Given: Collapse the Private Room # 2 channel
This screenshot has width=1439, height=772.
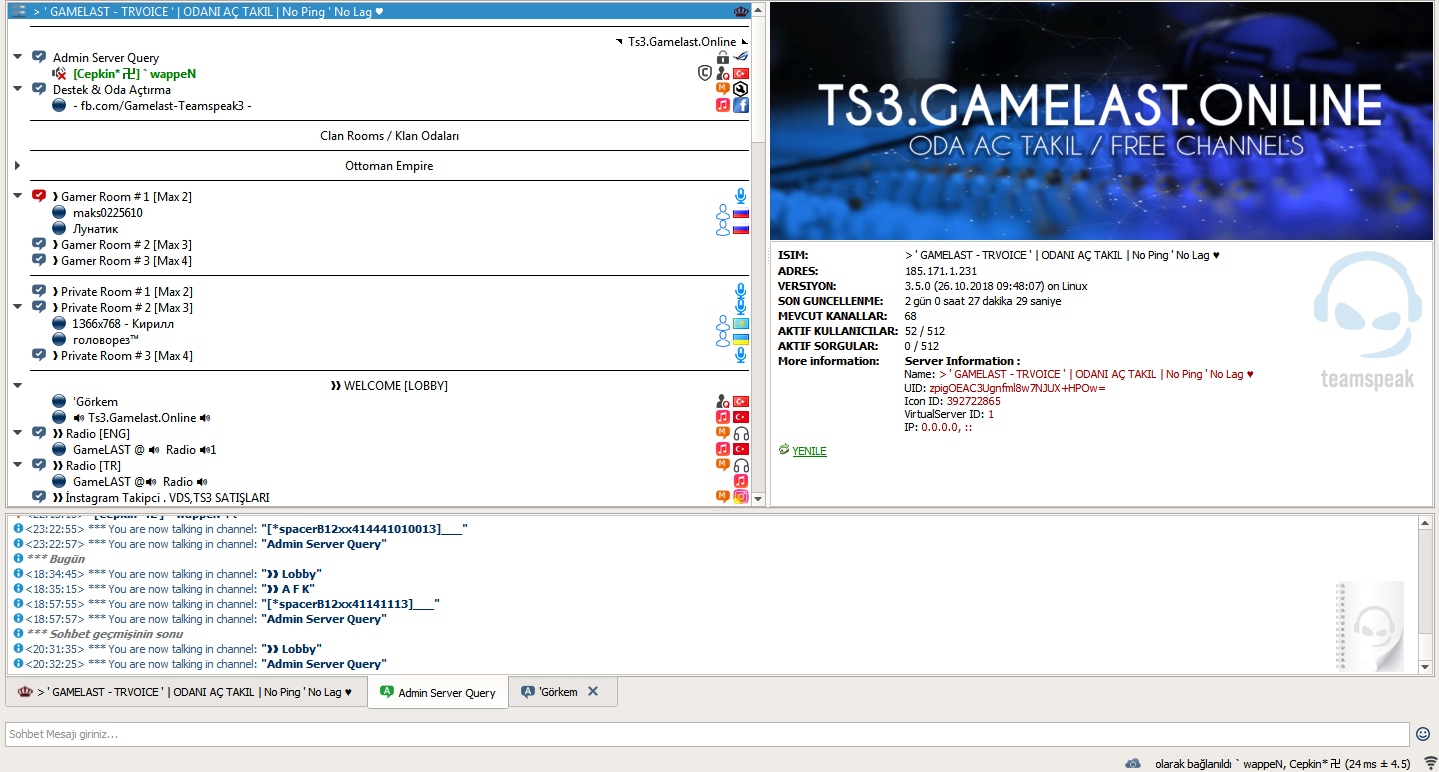Looking at the screenshot, I should click(x=18, y=307).
